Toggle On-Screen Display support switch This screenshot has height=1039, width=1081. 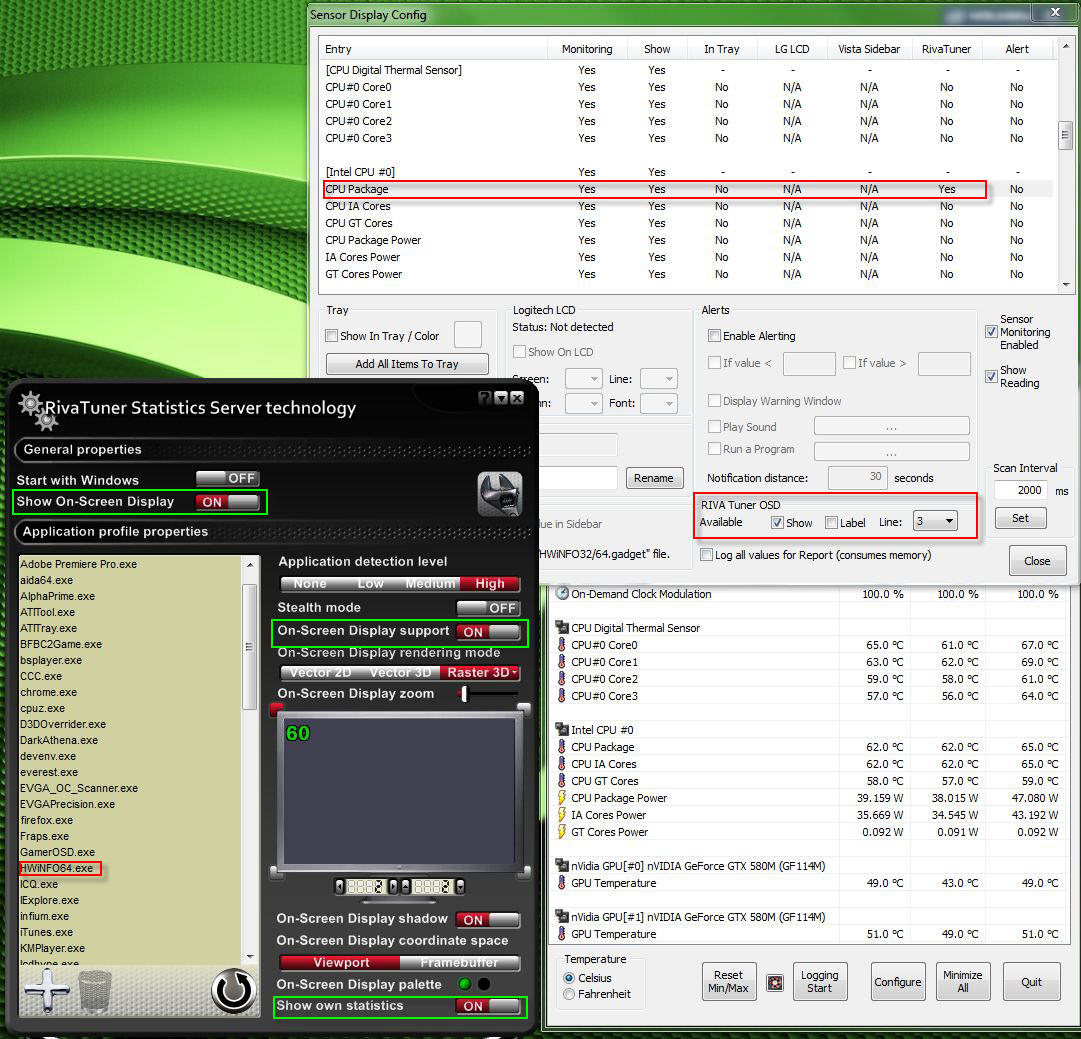tap(488, 632)
